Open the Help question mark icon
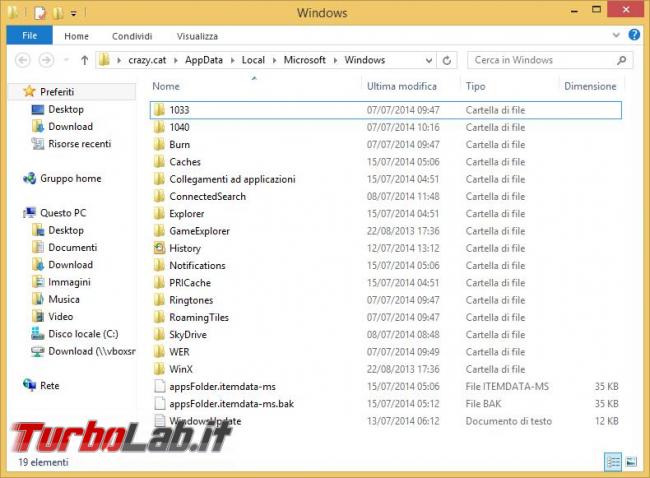The width and height of the screenshot is (650, 478). (x=634, y=35)
